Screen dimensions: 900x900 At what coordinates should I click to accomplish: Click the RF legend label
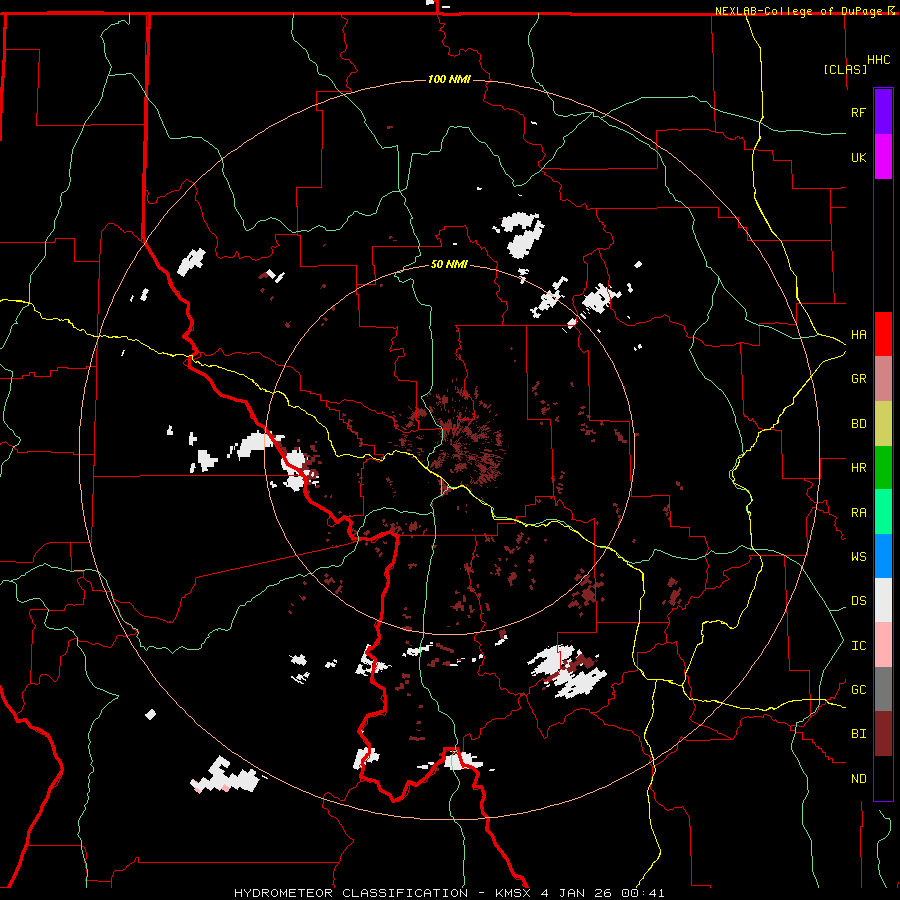tap(858, 112)
